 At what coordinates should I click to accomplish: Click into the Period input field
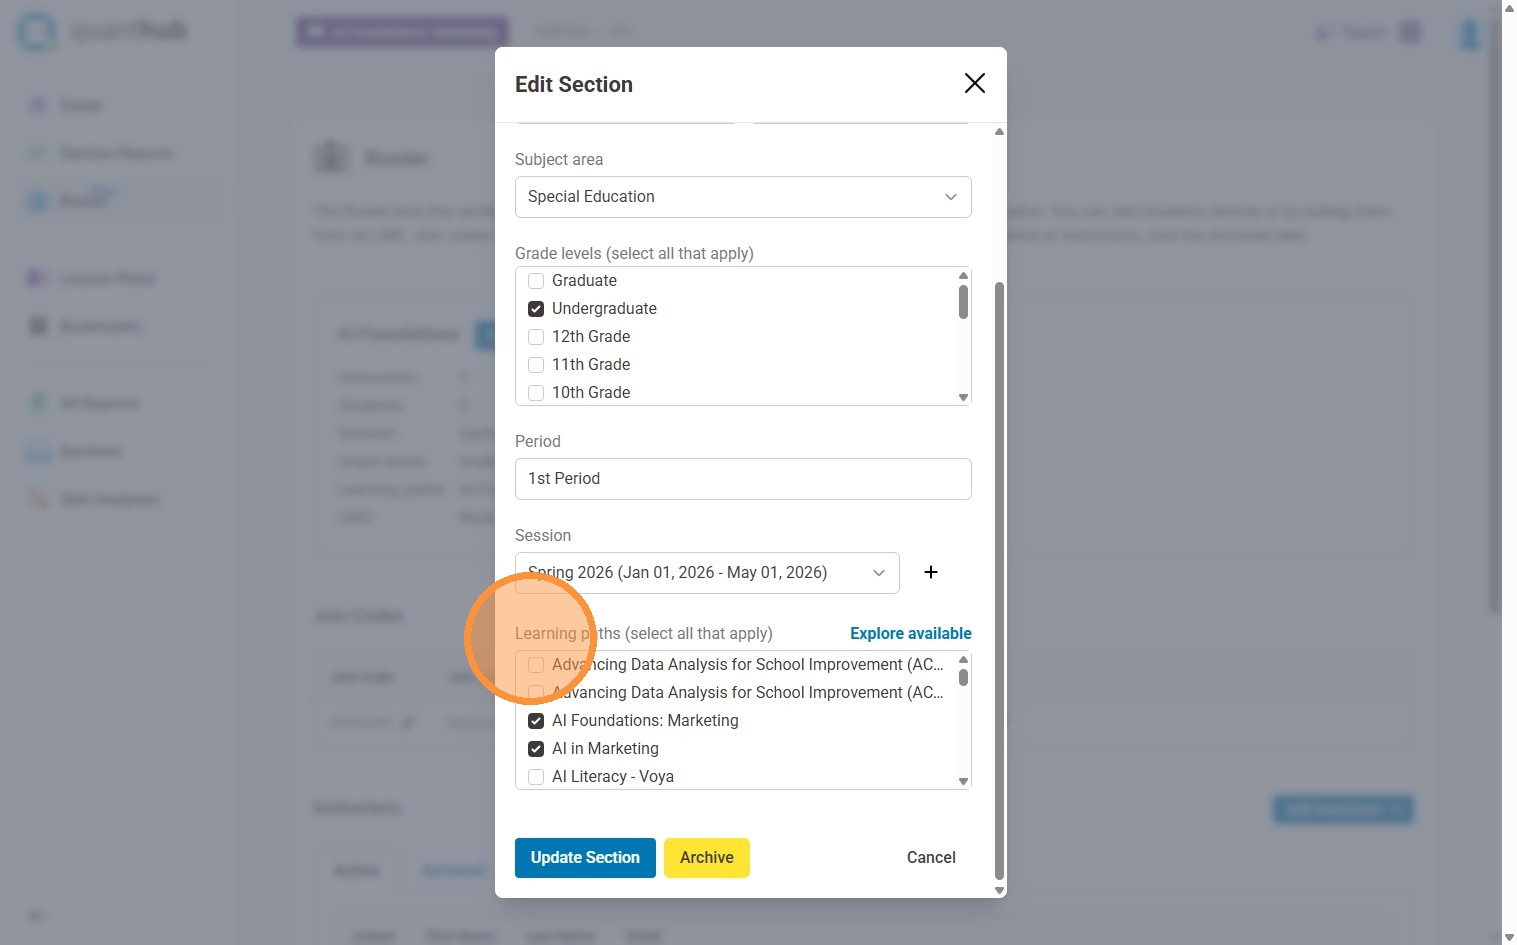click(x=742, y=479)
